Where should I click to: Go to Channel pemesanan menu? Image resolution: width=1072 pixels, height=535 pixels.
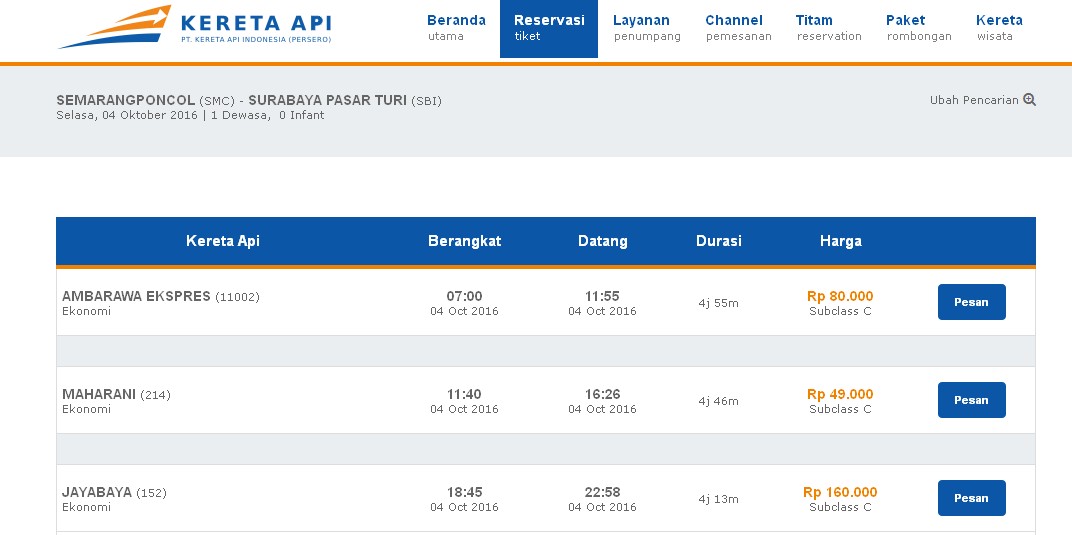coord(734,28)
